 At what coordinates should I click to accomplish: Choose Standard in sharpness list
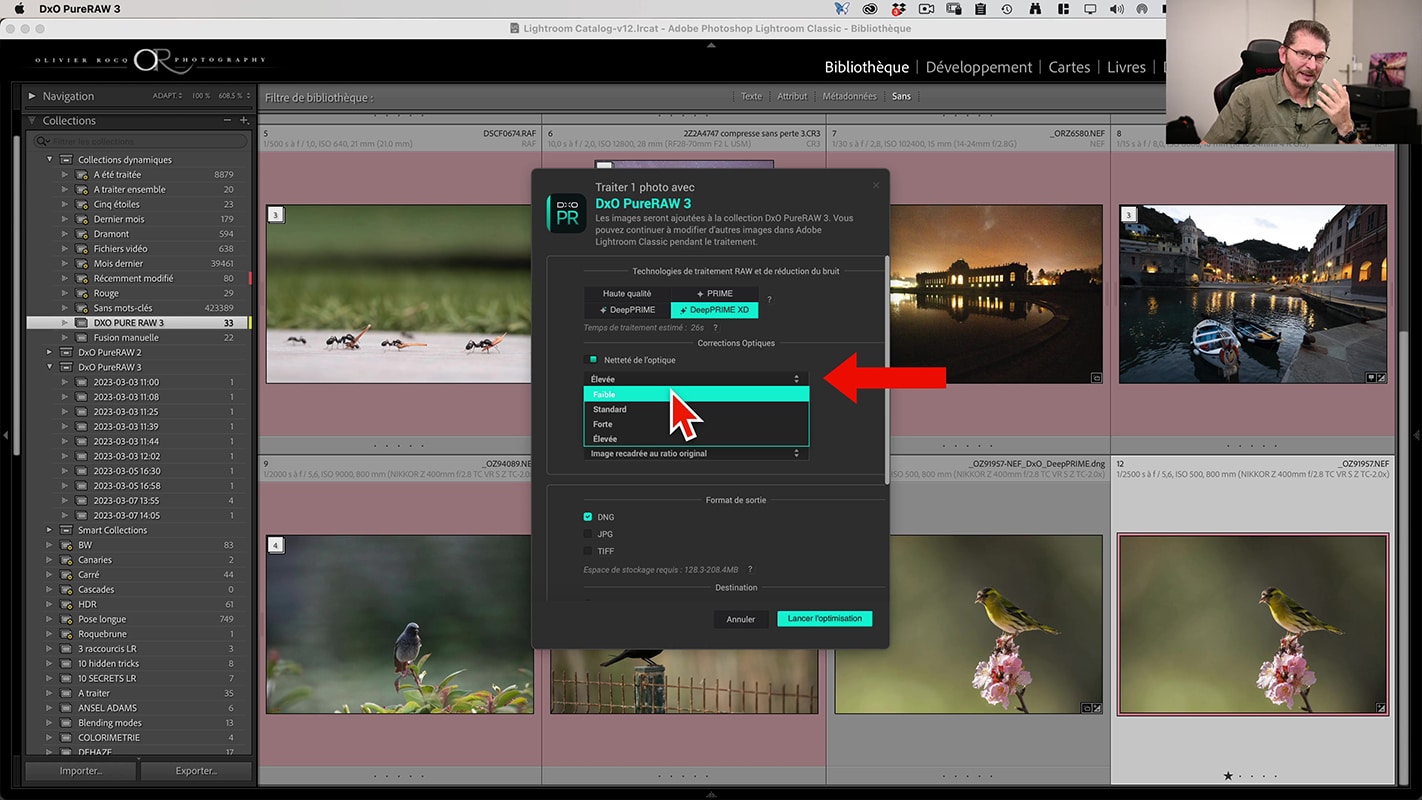[696, 409]
